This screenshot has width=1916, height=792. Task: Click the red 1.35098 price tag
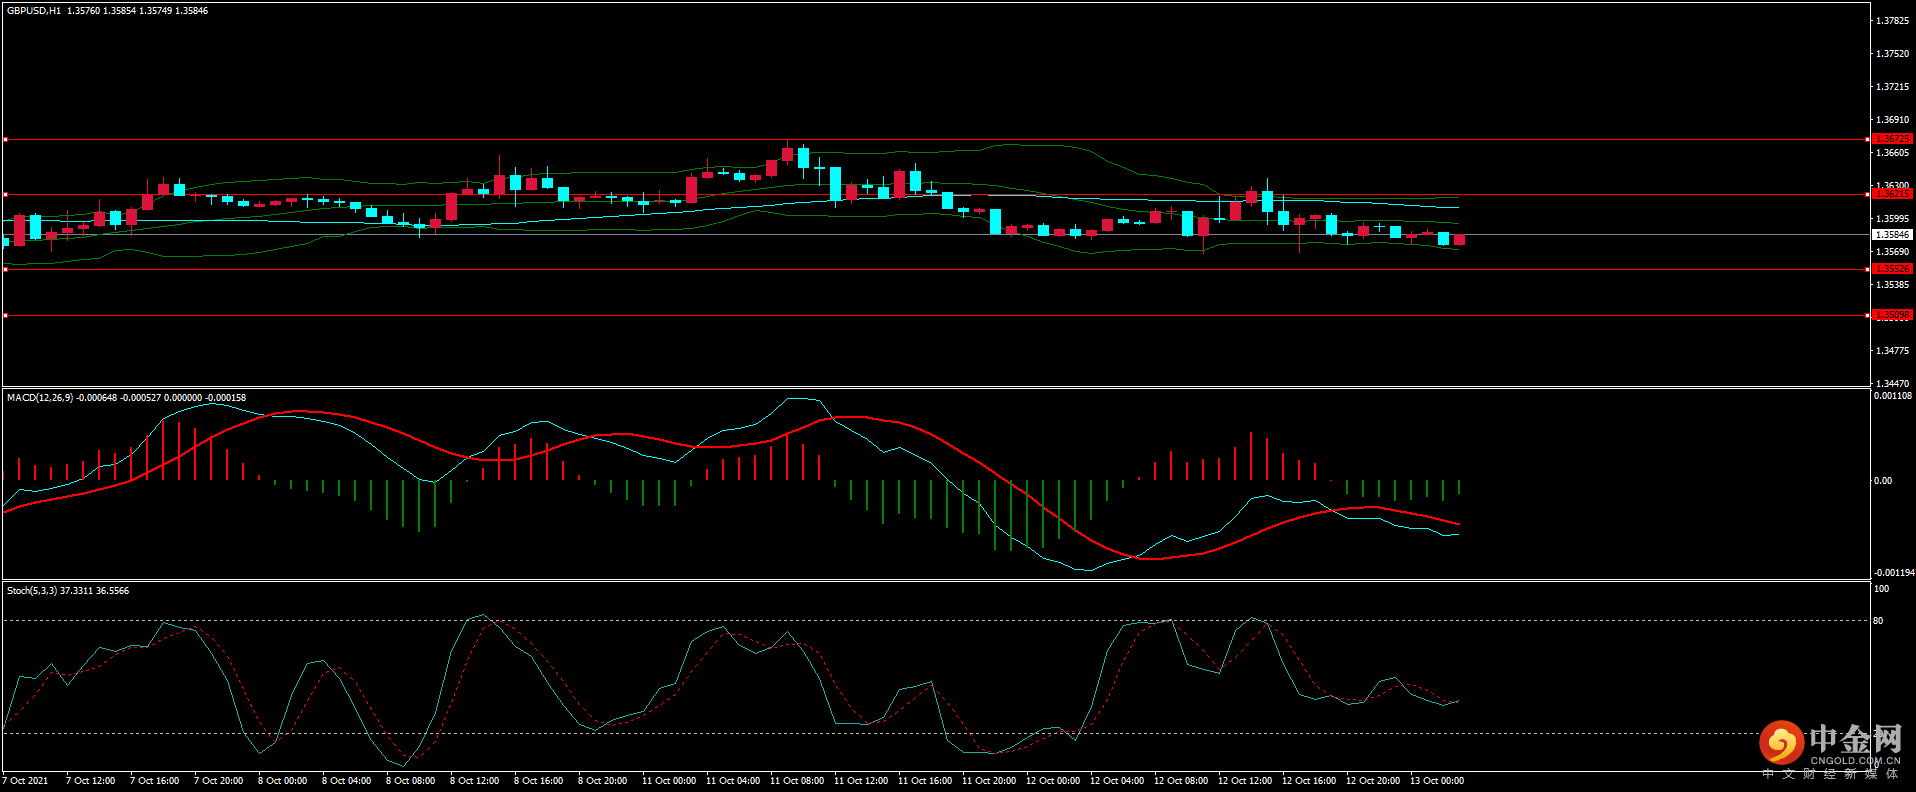1891,315
